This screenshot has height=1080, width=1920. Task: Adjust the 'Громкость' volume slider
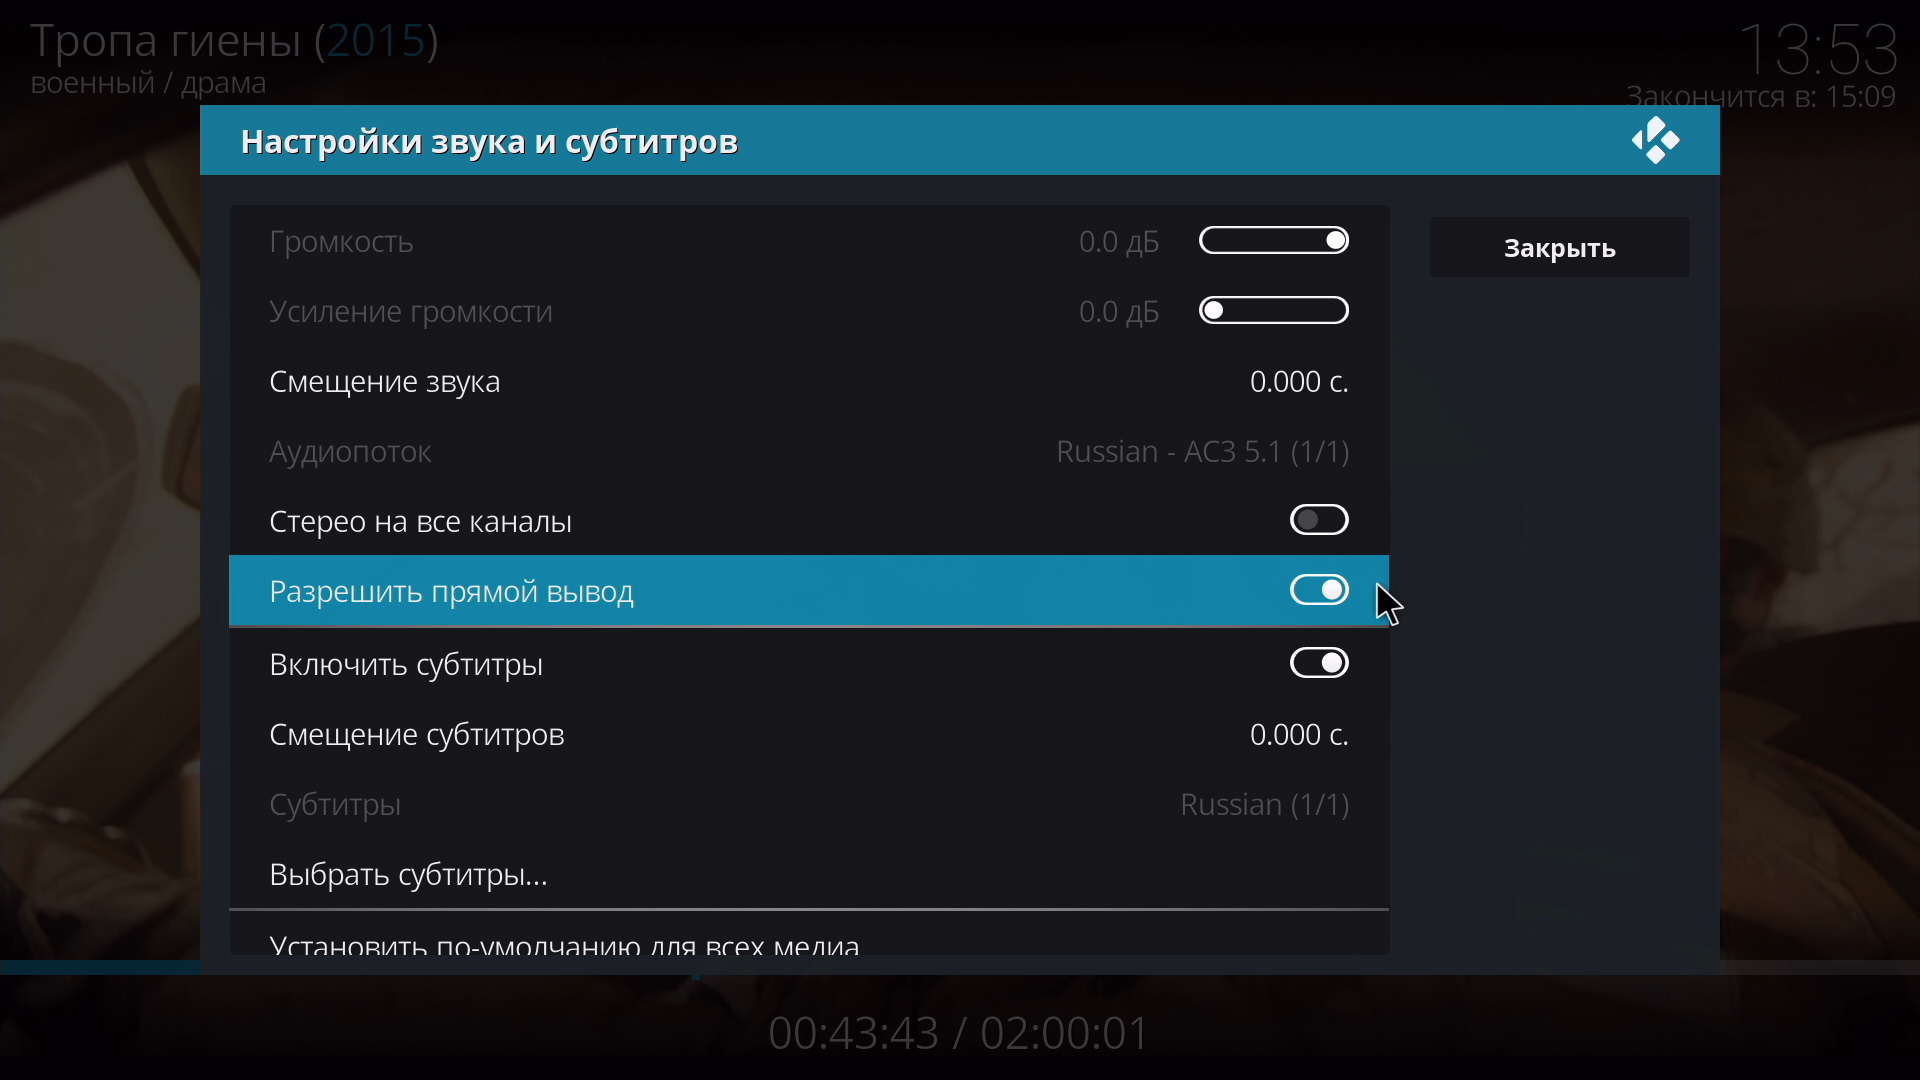click(x=1274, y=241)
